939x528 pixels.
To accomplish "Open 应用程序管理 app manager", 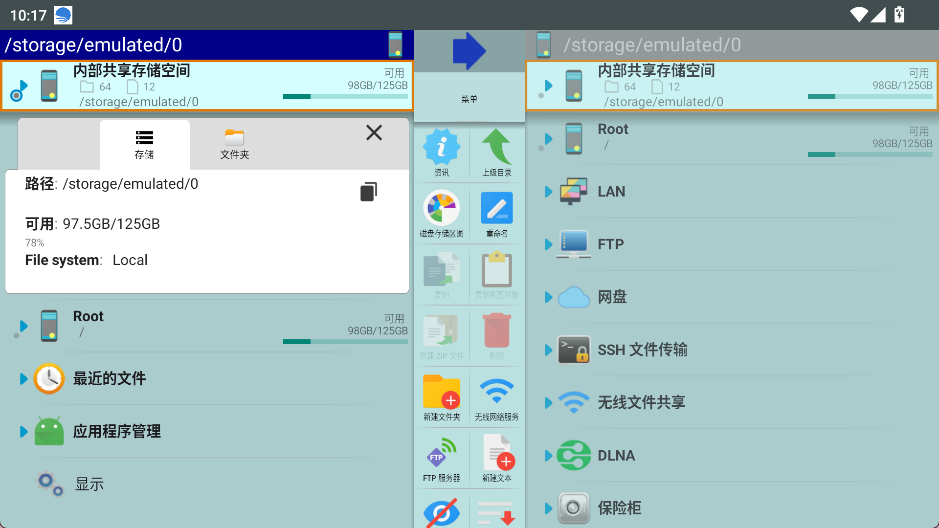I will (116, 431).
